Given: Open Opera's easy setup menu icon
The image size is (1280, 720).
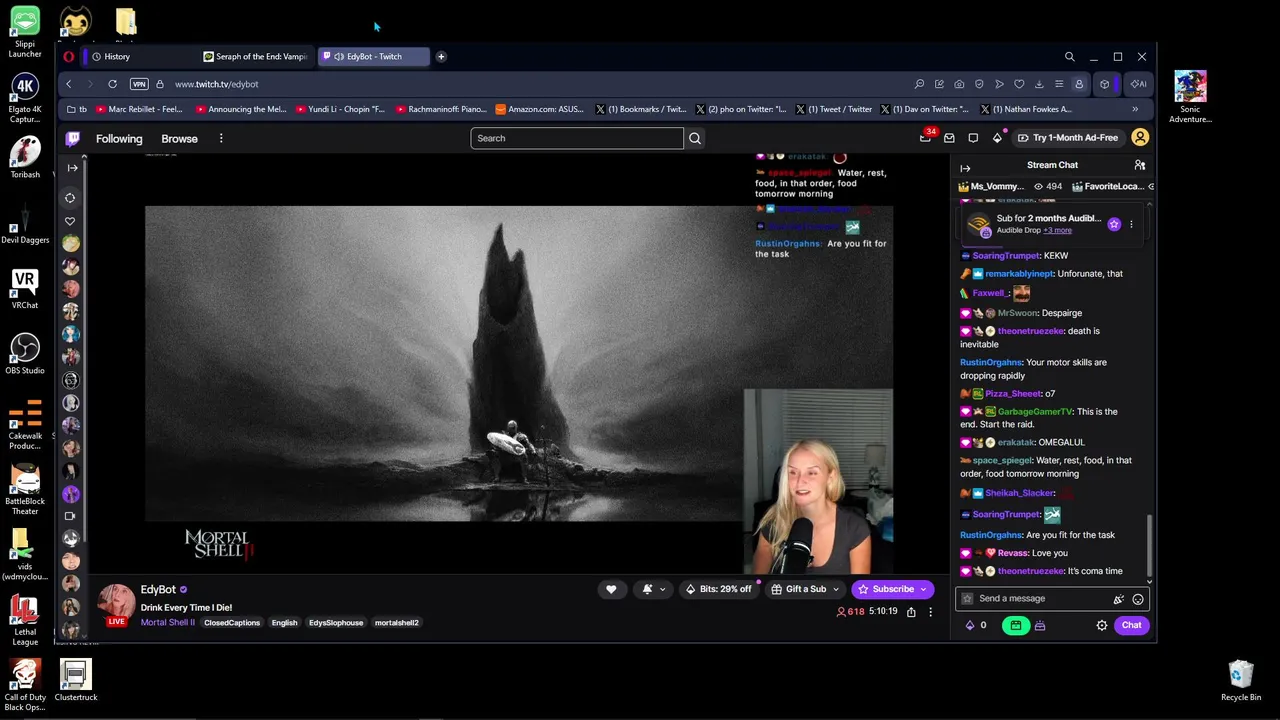Looking at the screenshot, I should pyautogui.click(x=1059, y=84).
